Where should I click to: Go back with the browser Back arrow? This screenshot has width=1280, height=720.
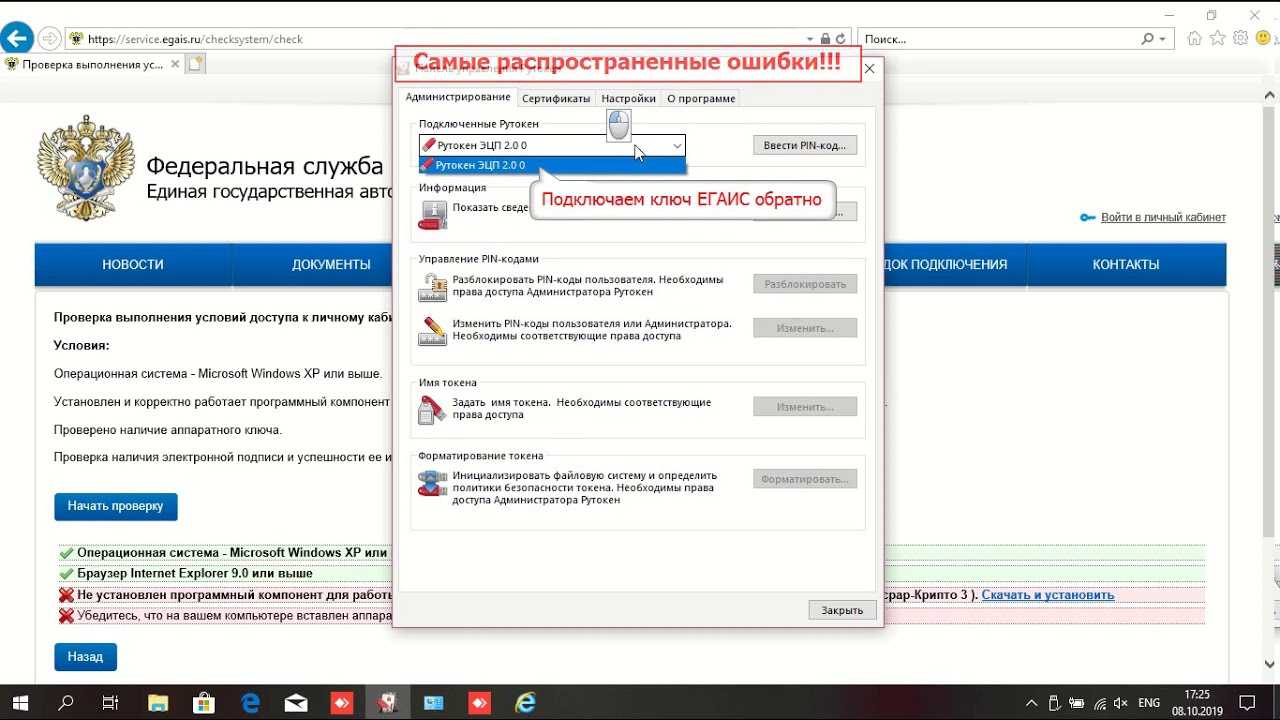pyautogui.click(x=17, y=39)
